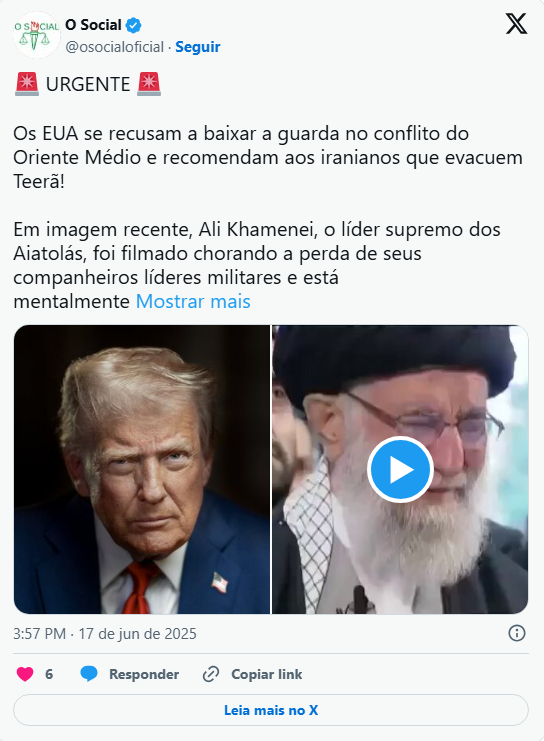The image size is (544, 741).
Task: Open the timestamp 3:57 PM 17 de jun
Action: (x=104, y=634)
